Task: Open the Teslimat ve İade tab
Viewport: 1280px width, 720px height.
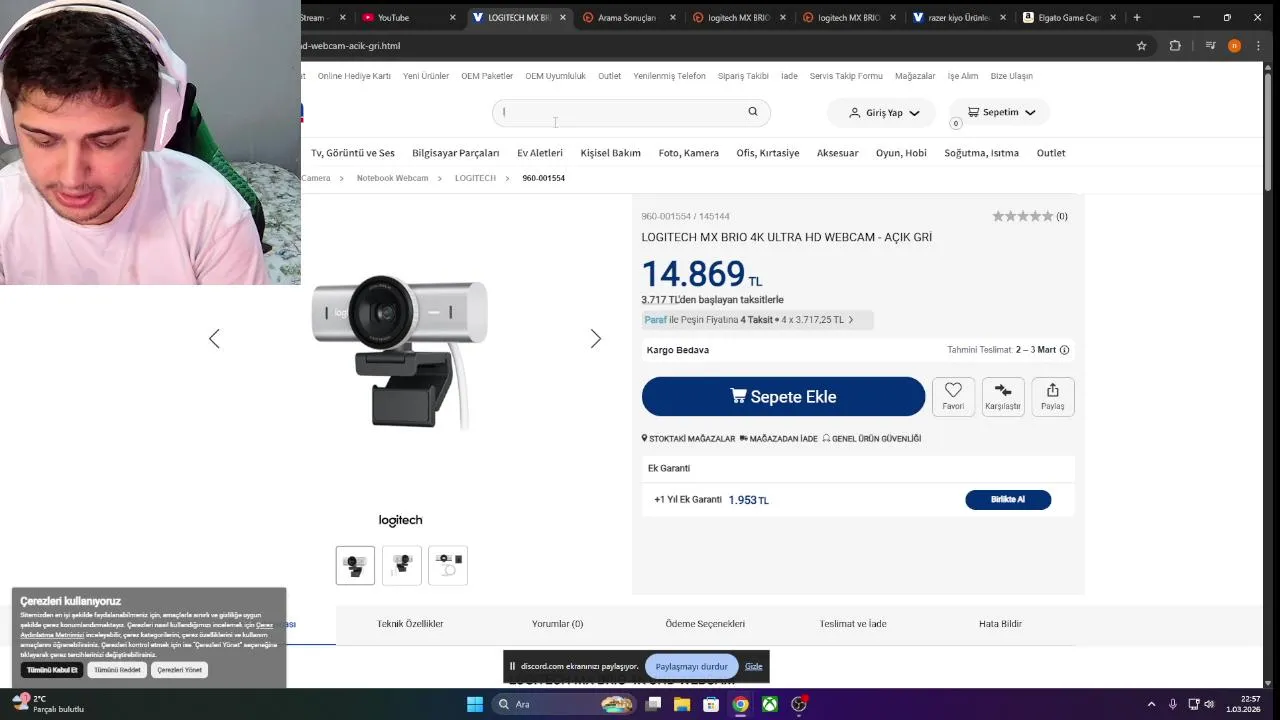Action: [x=853, y=624]
